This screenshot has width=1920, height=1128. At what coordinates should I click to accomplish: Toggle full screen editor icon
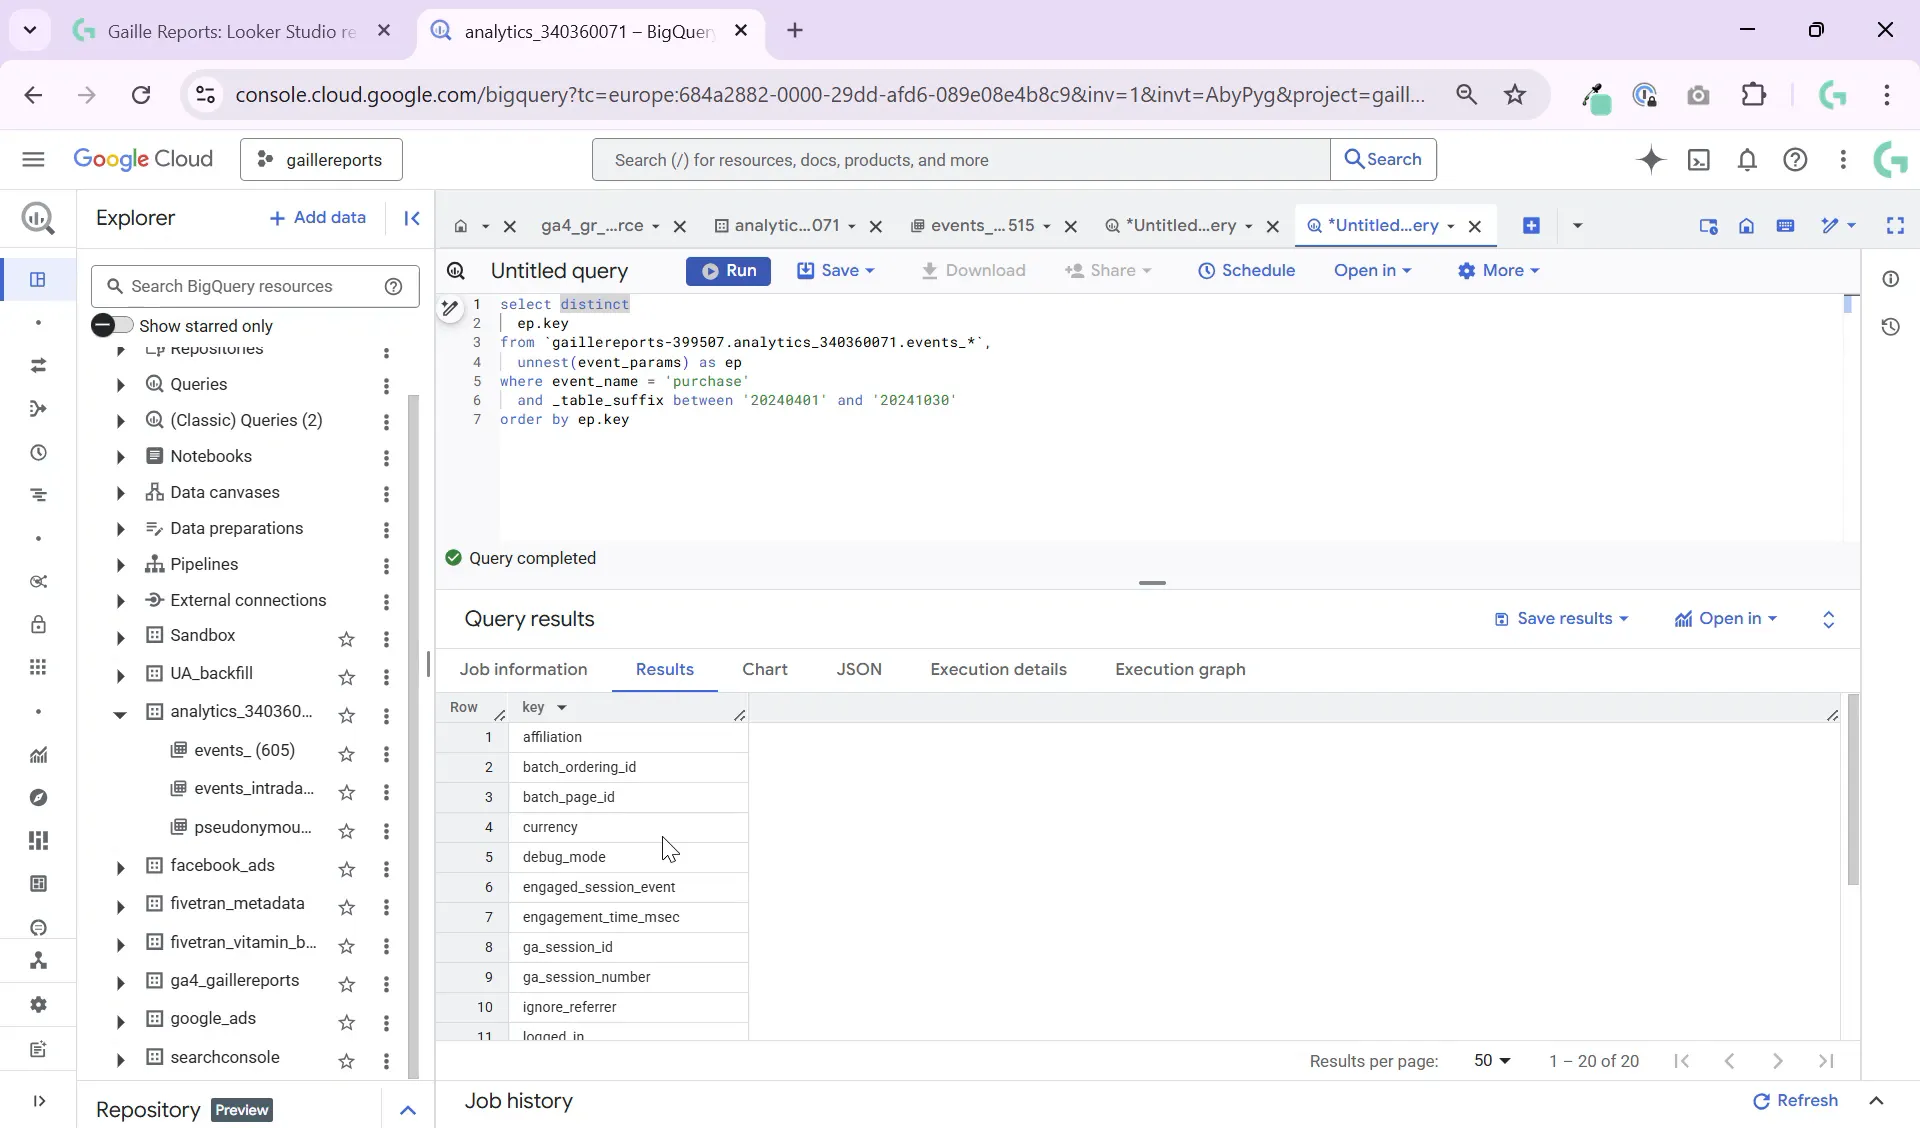[1895, 226]
